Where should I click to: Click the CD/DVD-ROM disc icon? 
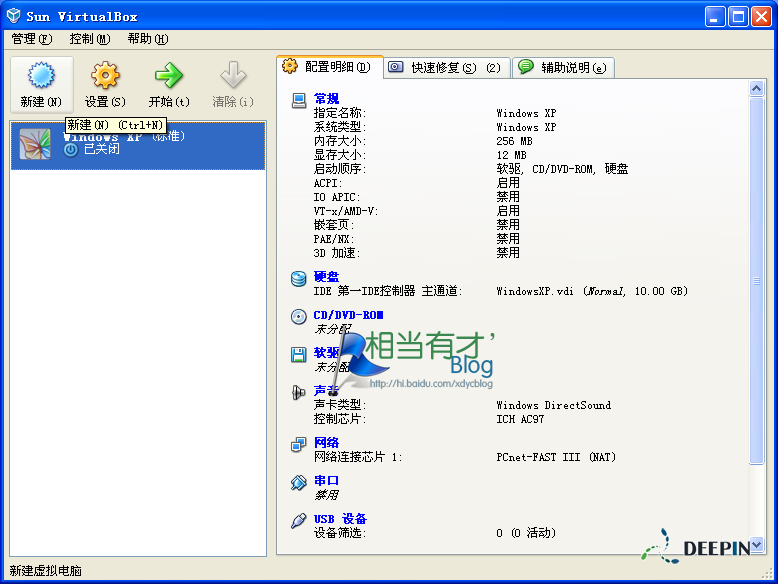[x=298, y=316]
